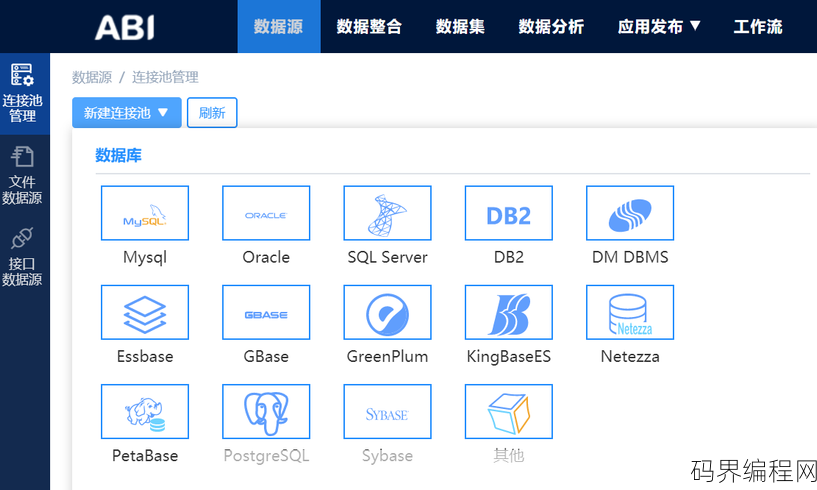Image resolution: width=817 pixels, height=490 pixels.
Task: Pick the GBase database tile
Action: (266, 312)
